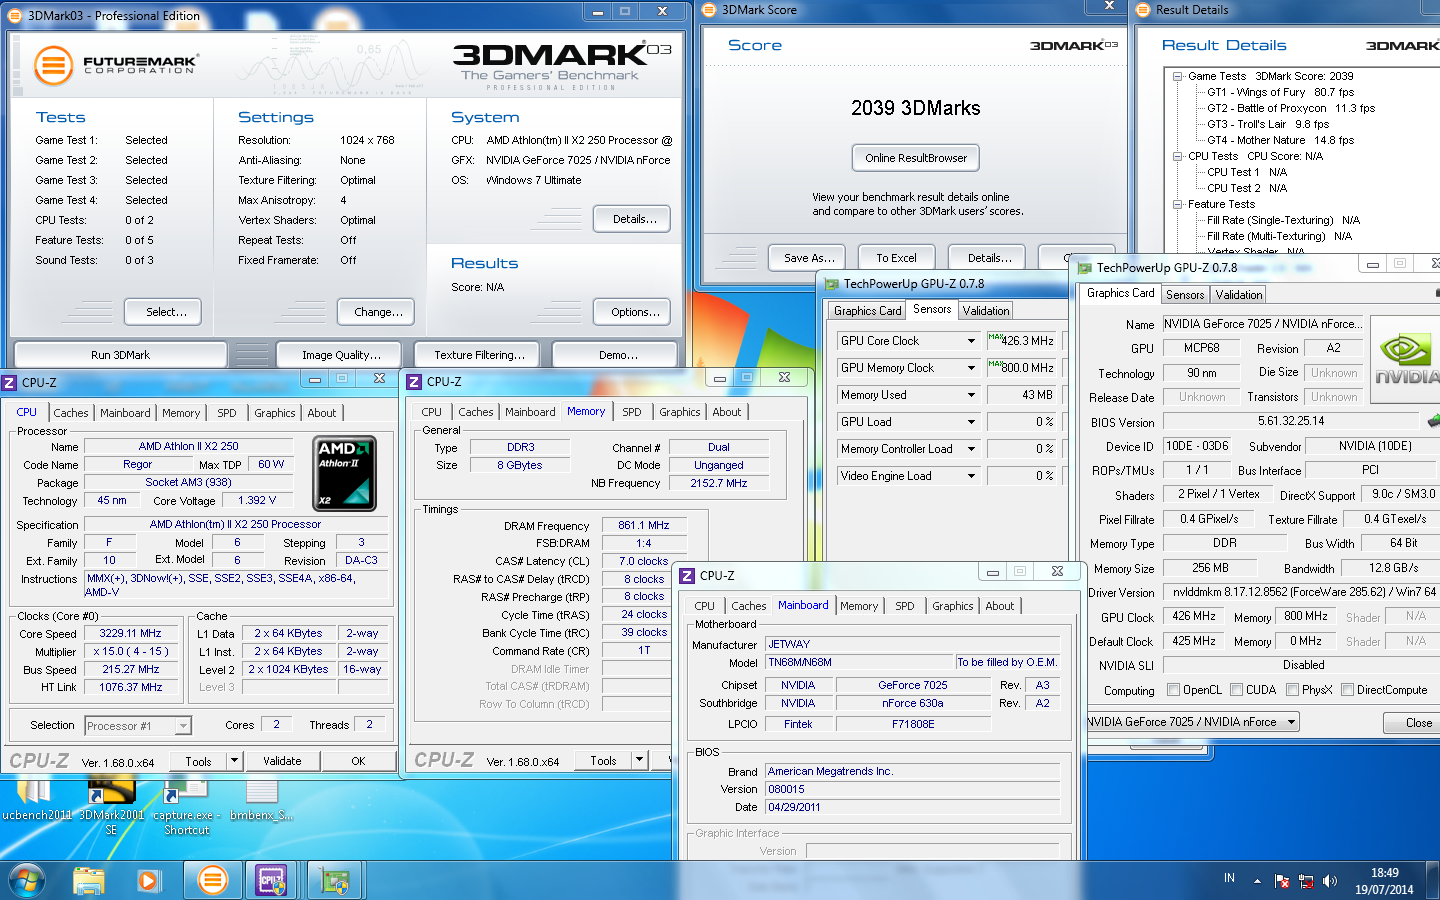This screenshot has height=900, width=1440.
Task: Open Tools dropdown arrow in CPU-Z CPU window
Action: 234,761
